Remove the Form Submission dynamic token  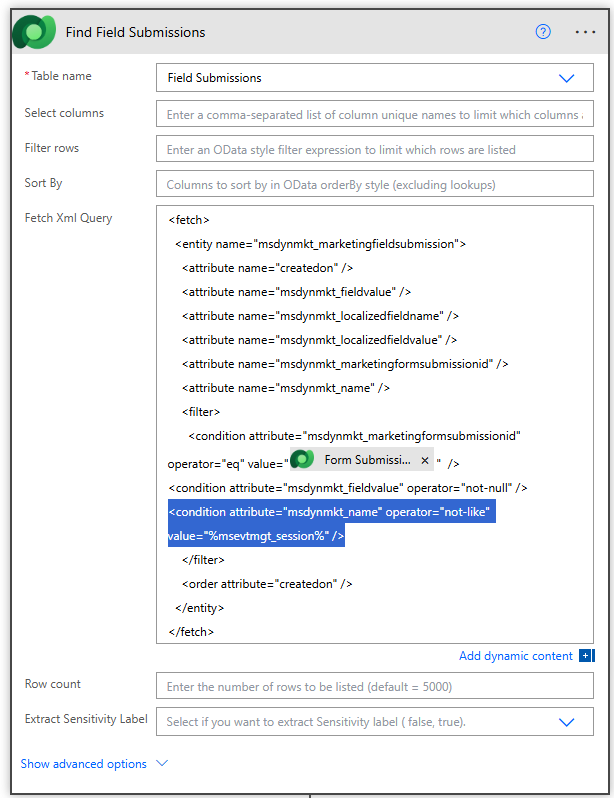click(x=425, y=460)
